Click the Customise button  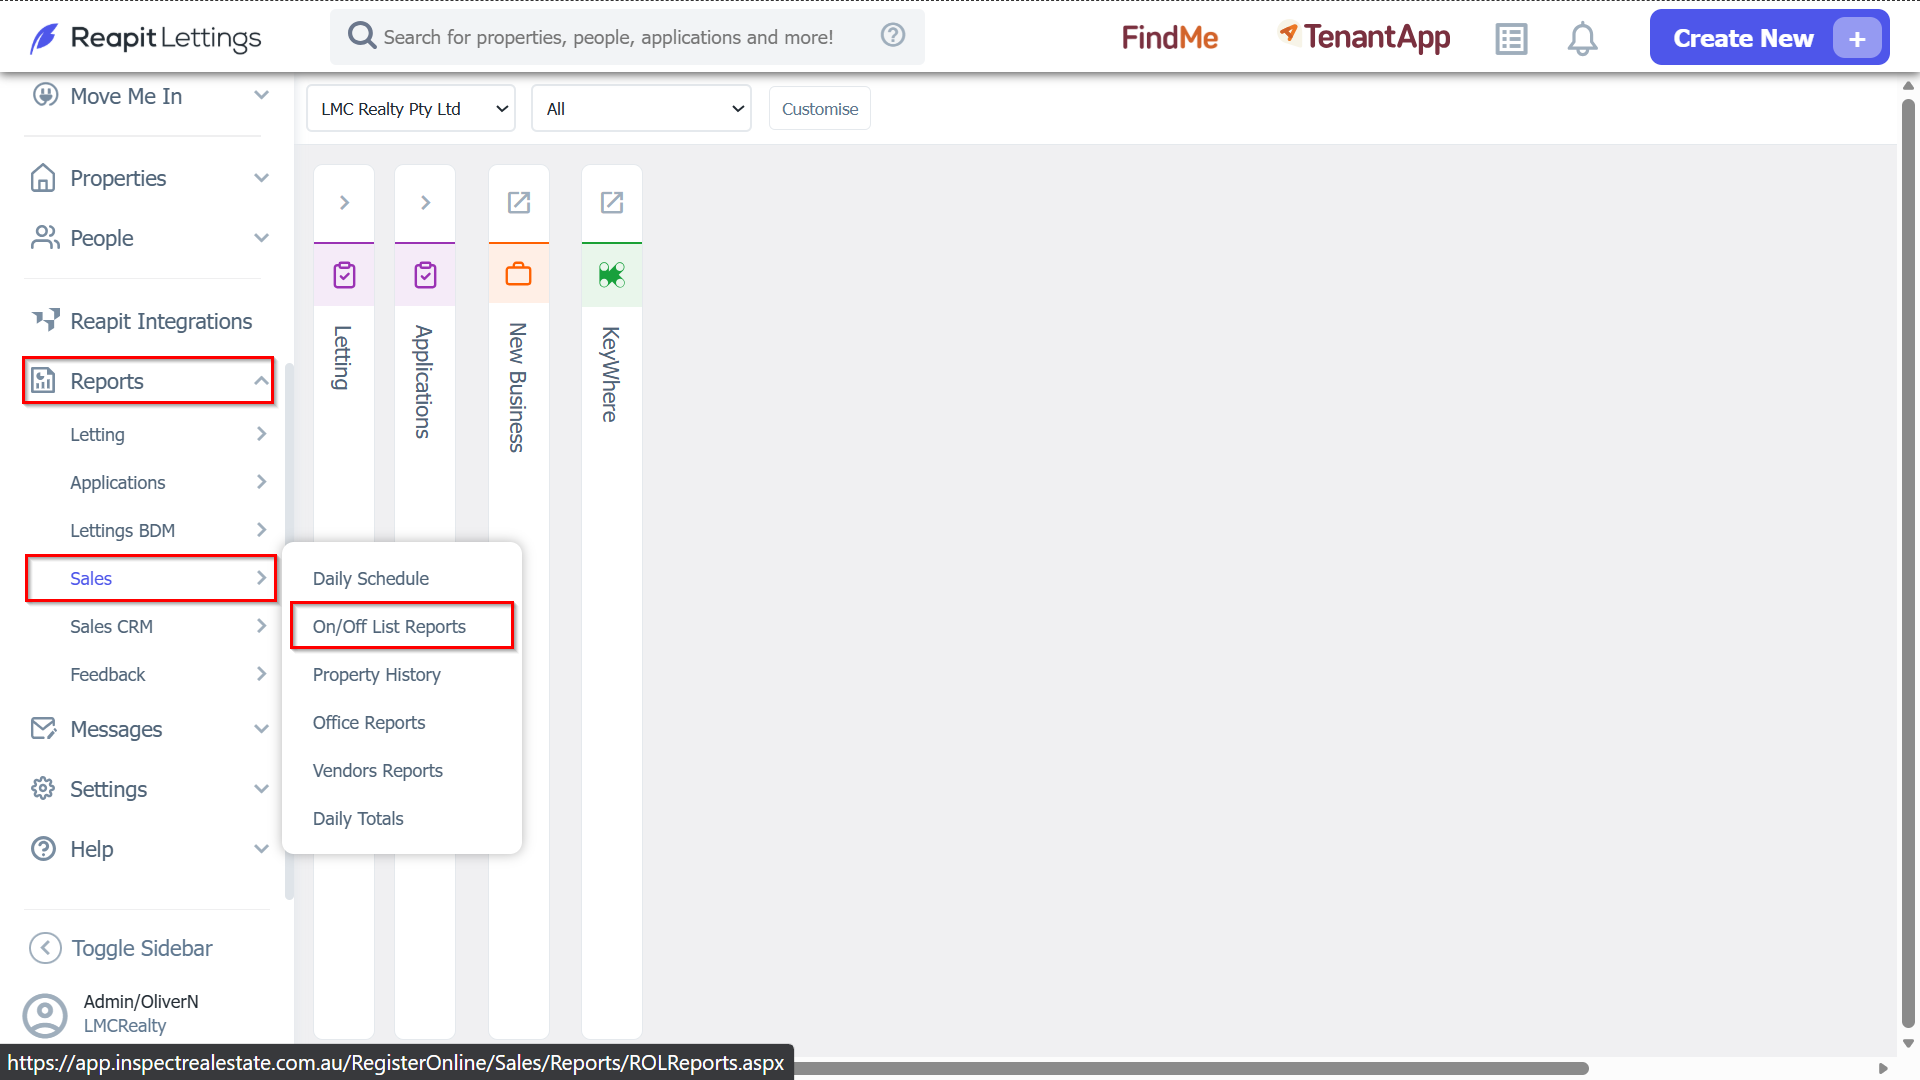(820, 109)
